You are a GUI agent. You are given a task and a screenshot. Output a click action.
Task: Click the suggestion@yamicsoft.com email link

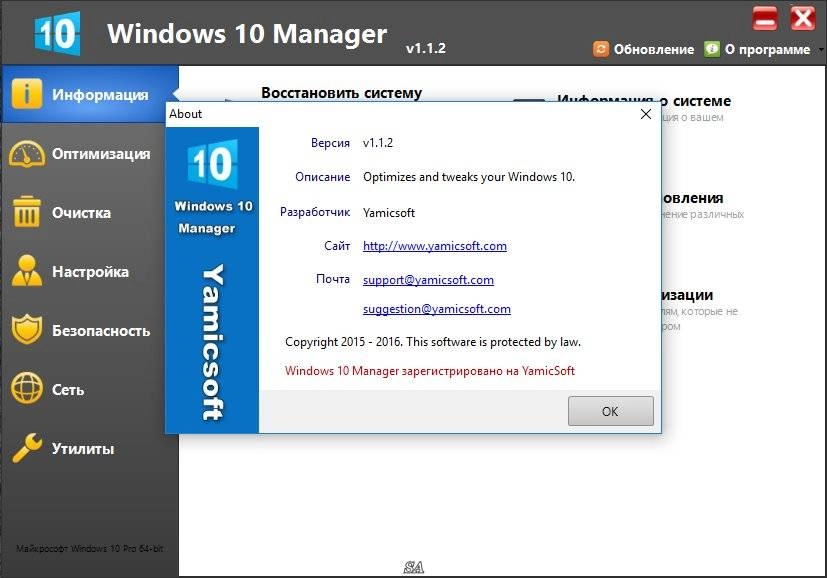437,309
